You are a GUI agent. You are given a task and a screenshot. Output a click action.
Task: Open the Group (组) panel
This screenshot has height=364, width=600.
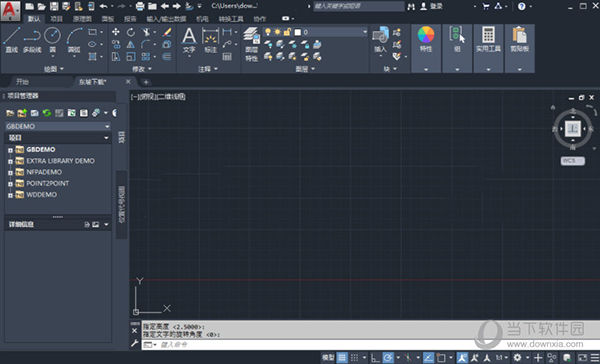click(x=457, y=39)
